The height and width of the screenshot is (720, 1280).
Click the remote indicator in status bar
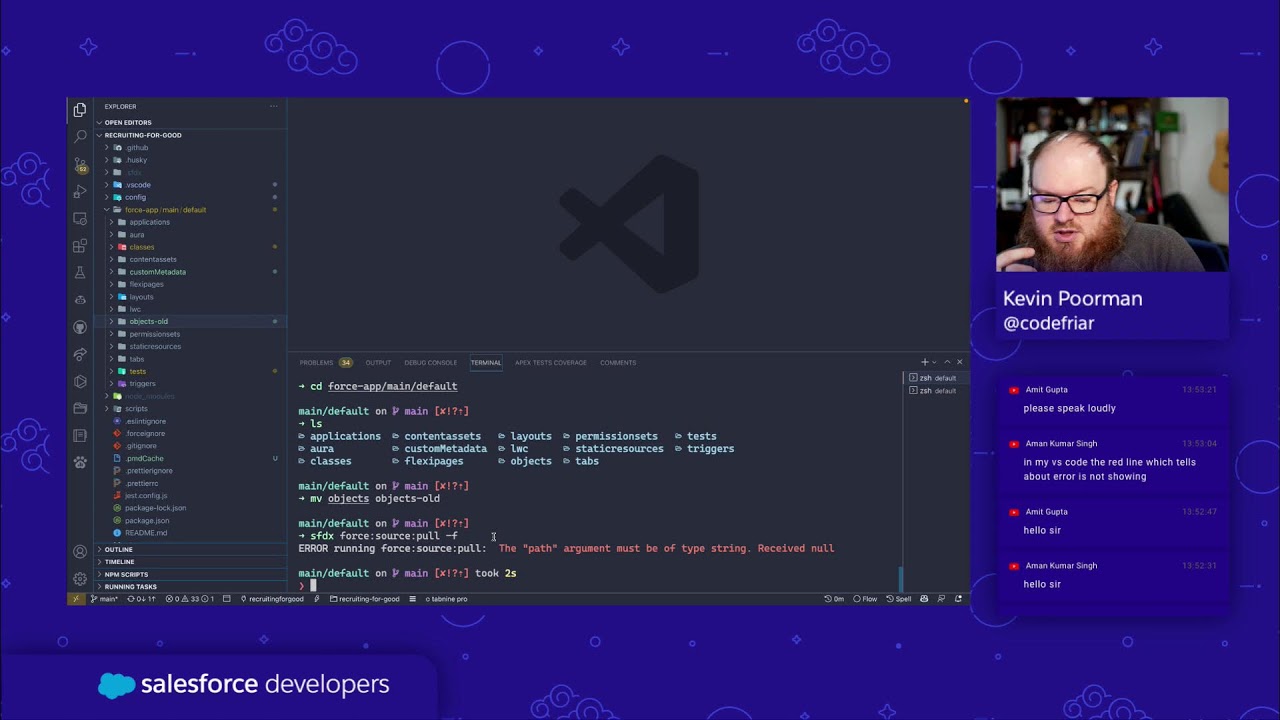pos(76,599)
